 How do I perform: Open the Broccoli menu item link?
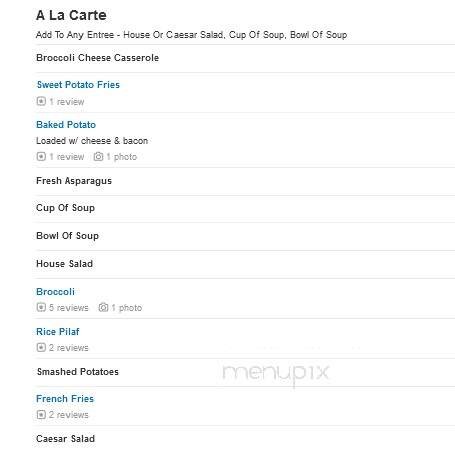point(55,292)
